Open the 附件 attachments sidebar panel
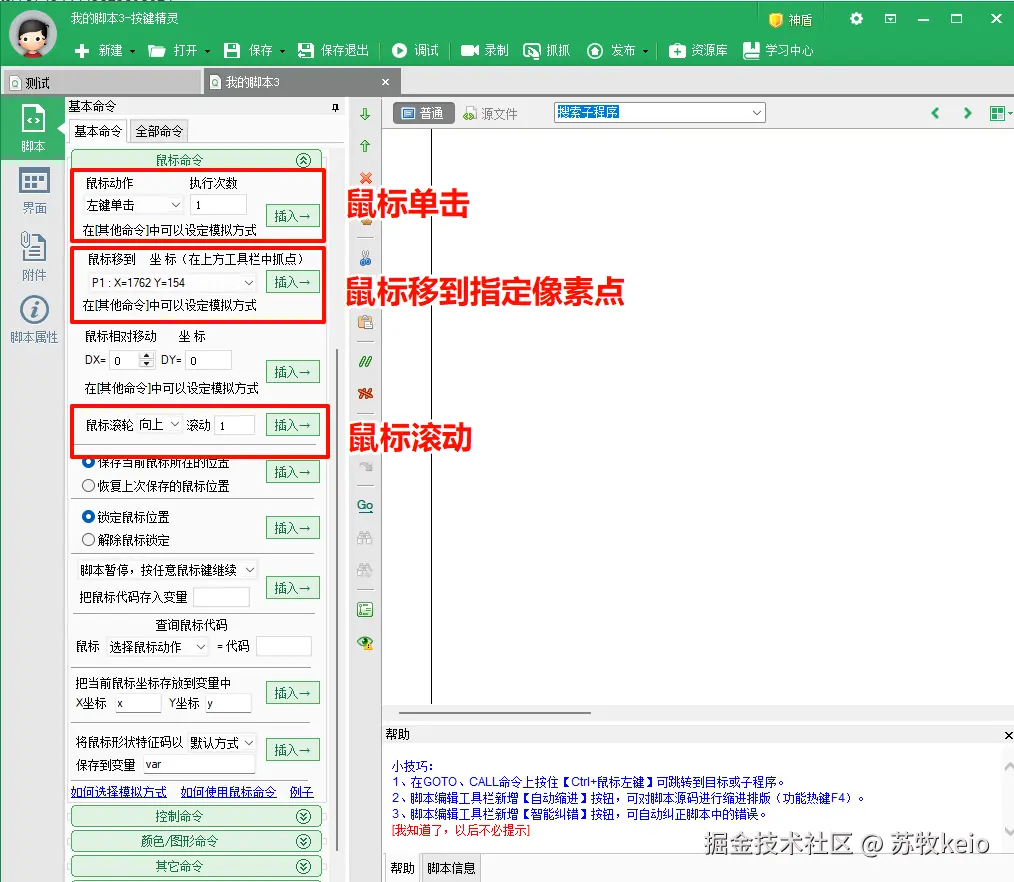The height and width of the screenshot is (882, 1014). pyautogui.click(x=34, y=256)
